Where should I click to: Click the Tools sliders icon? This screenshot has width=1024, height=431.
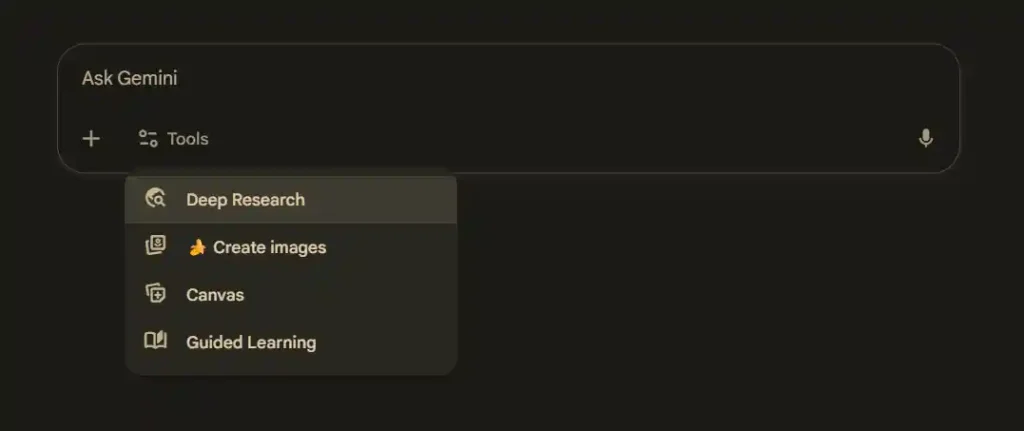coord(148,139)
